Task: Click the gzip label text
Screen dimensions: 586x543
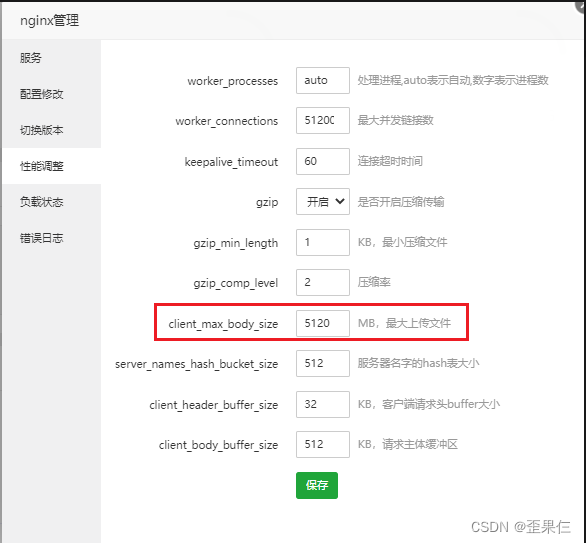Action: (267, 203)
